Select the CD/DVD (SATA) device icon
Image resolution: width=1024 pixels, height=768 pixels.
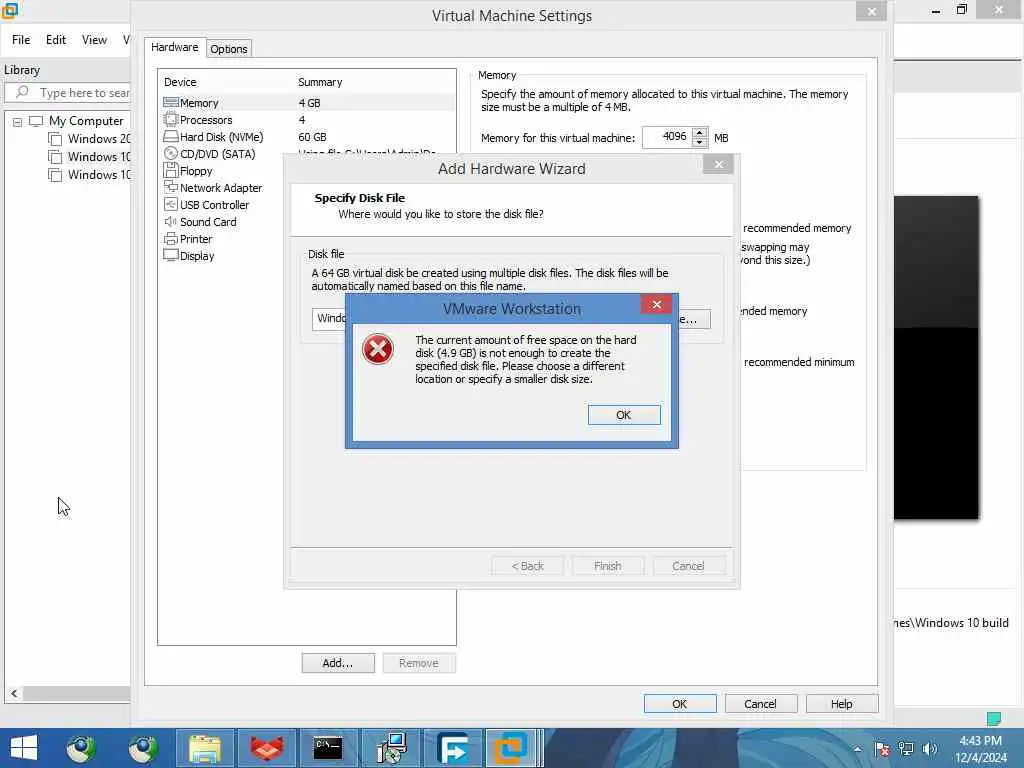170,153
